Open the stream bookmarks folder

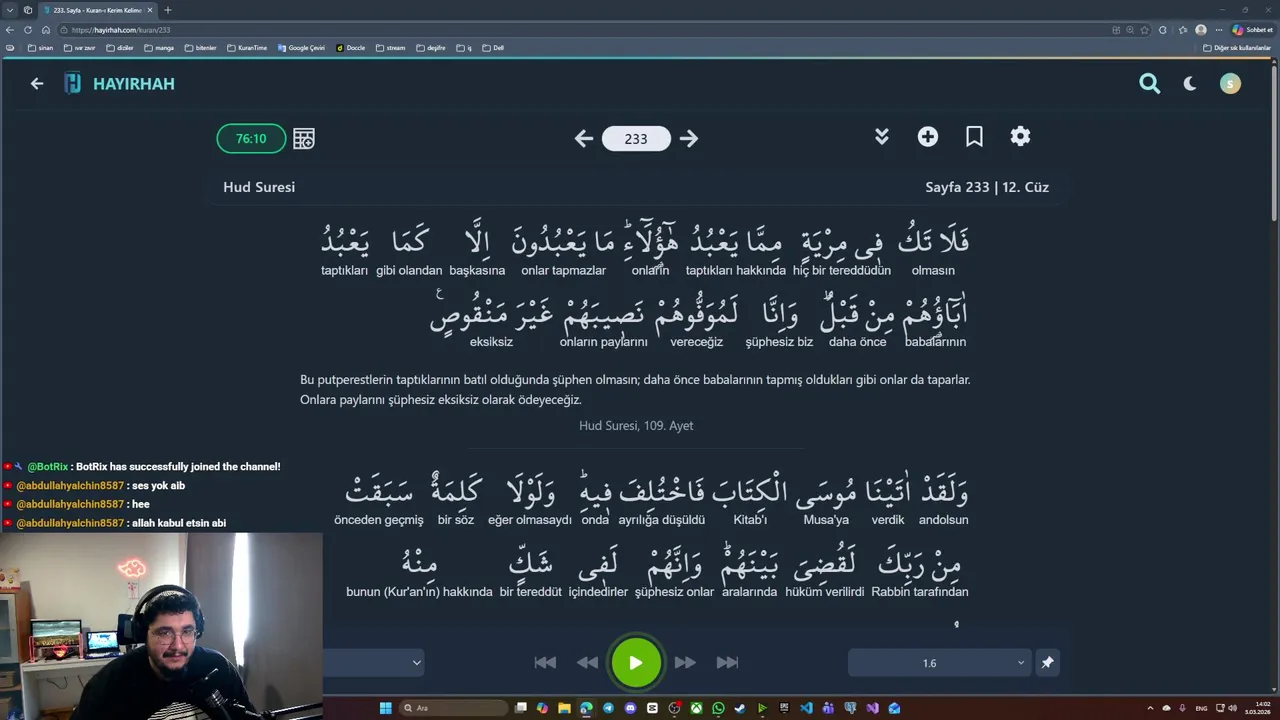point(390,48)
